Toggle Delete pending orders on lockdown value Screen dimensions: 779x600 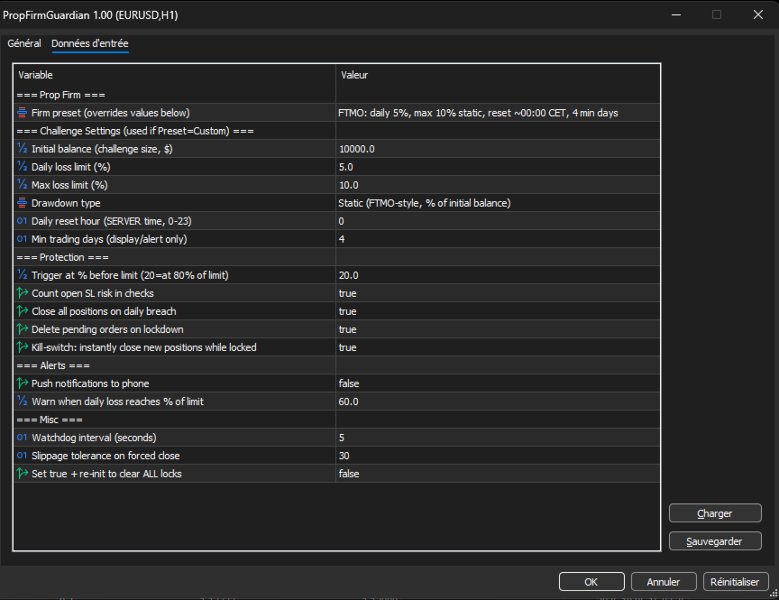tap(498, 329)
